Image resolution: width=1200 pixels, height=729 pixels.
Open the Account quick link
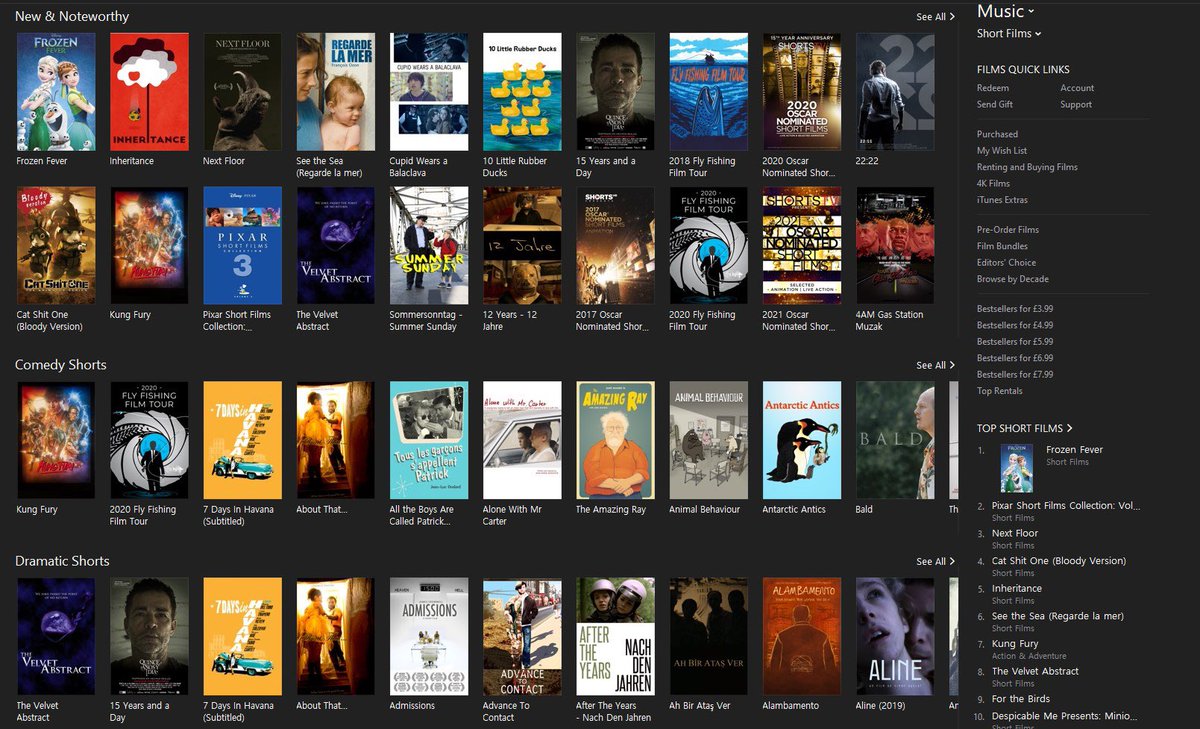(1077, 88)
